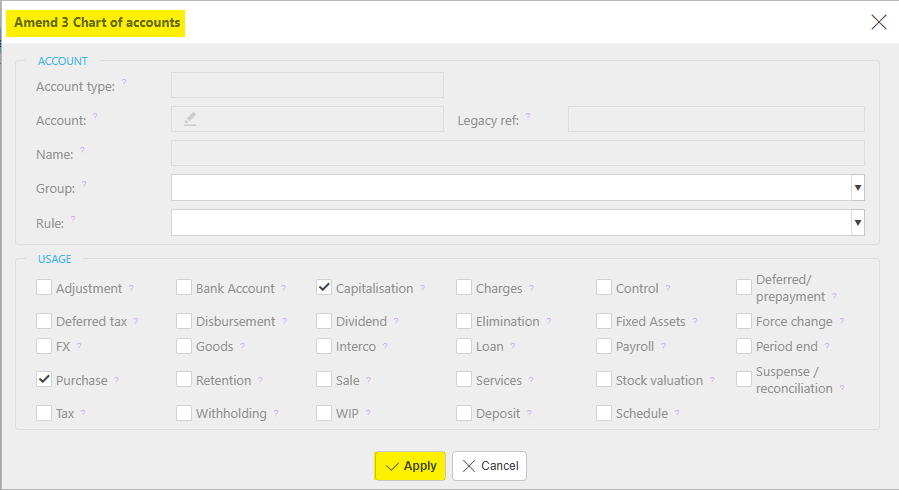The width and height of the screenshot is (899, 490).
Task: Click the edit pencil icon in Account field
Action: point(190,119)
